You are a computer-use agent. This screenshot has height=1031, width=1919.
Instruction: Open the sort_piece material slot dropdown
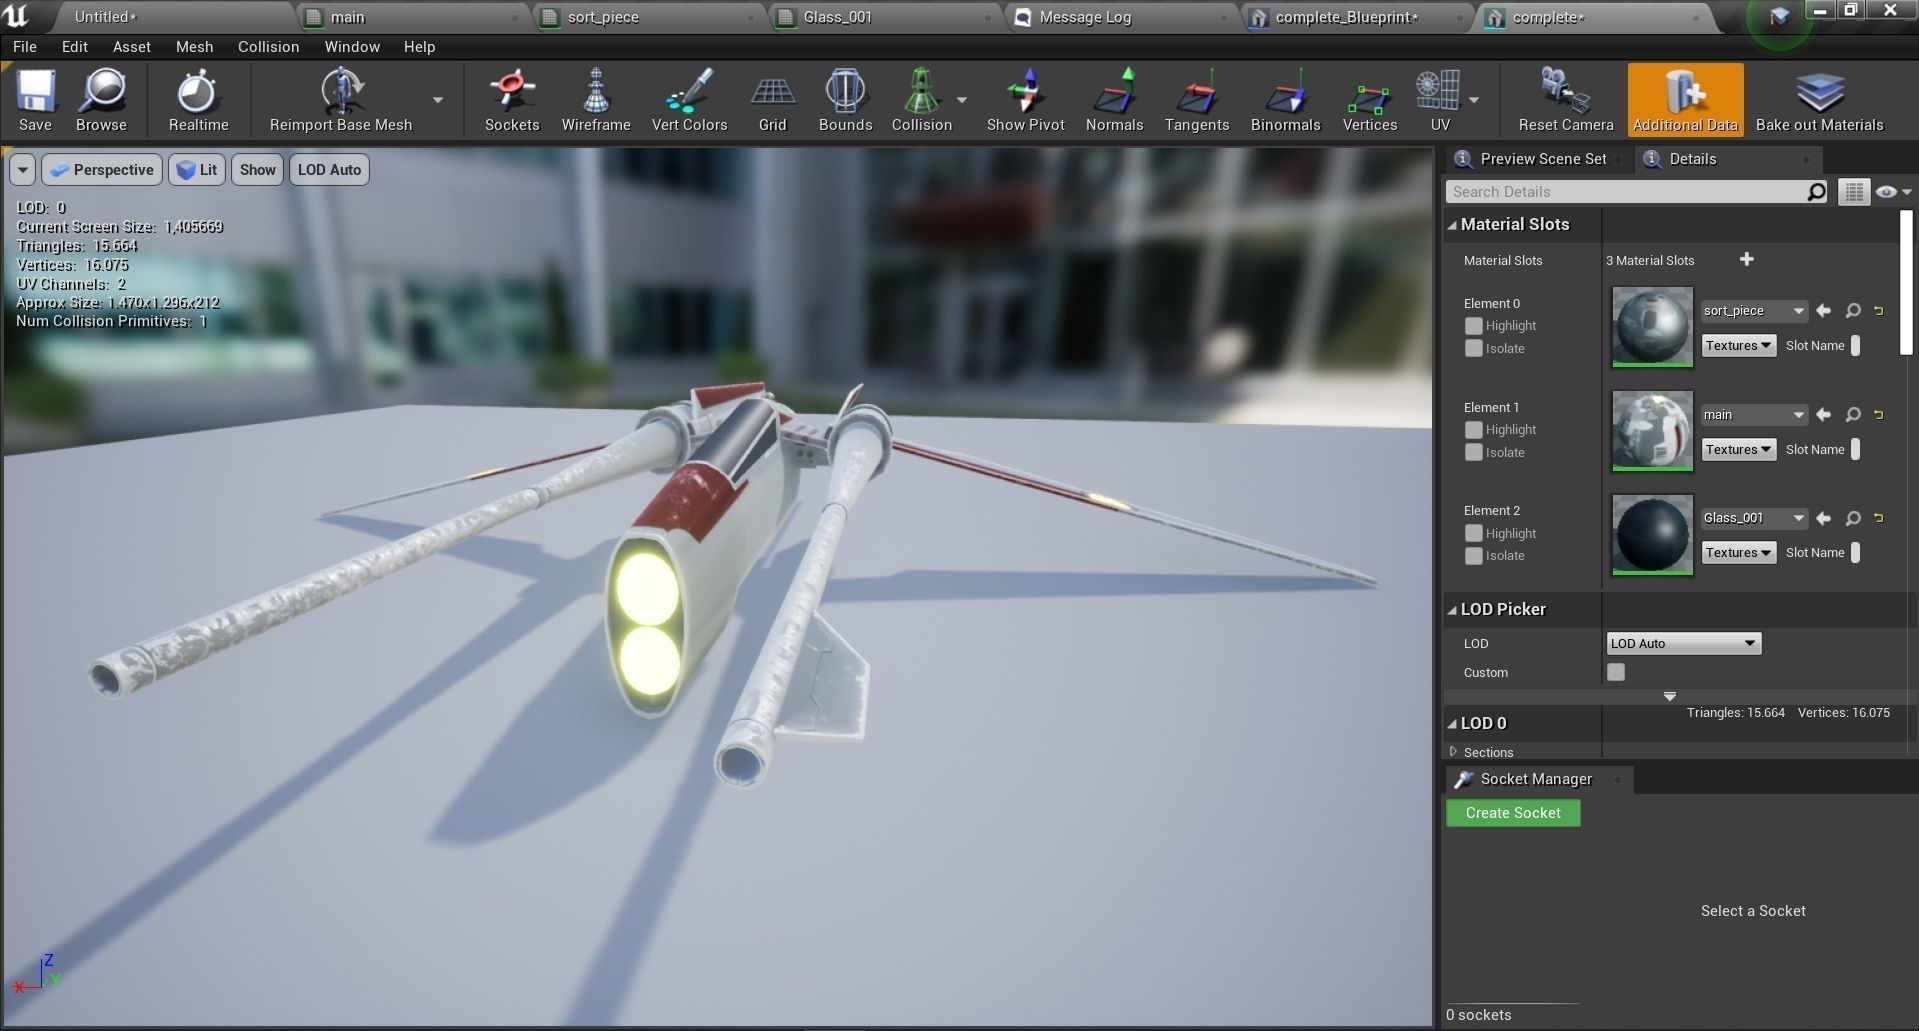coord(1752,310)
